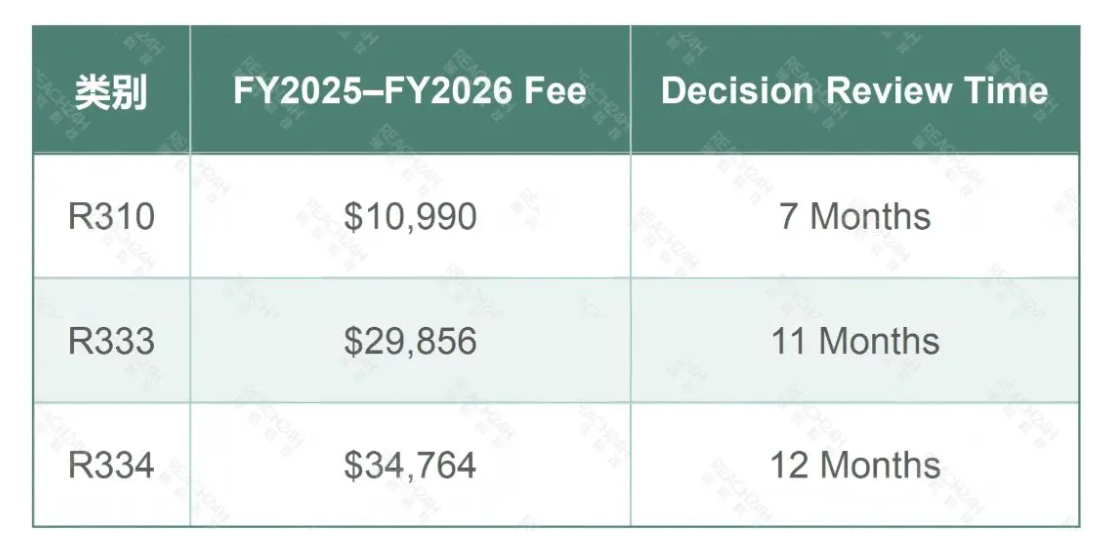1111x548 pixels.
Task: Click FY2026 text in the fee header
Action: 451,91
